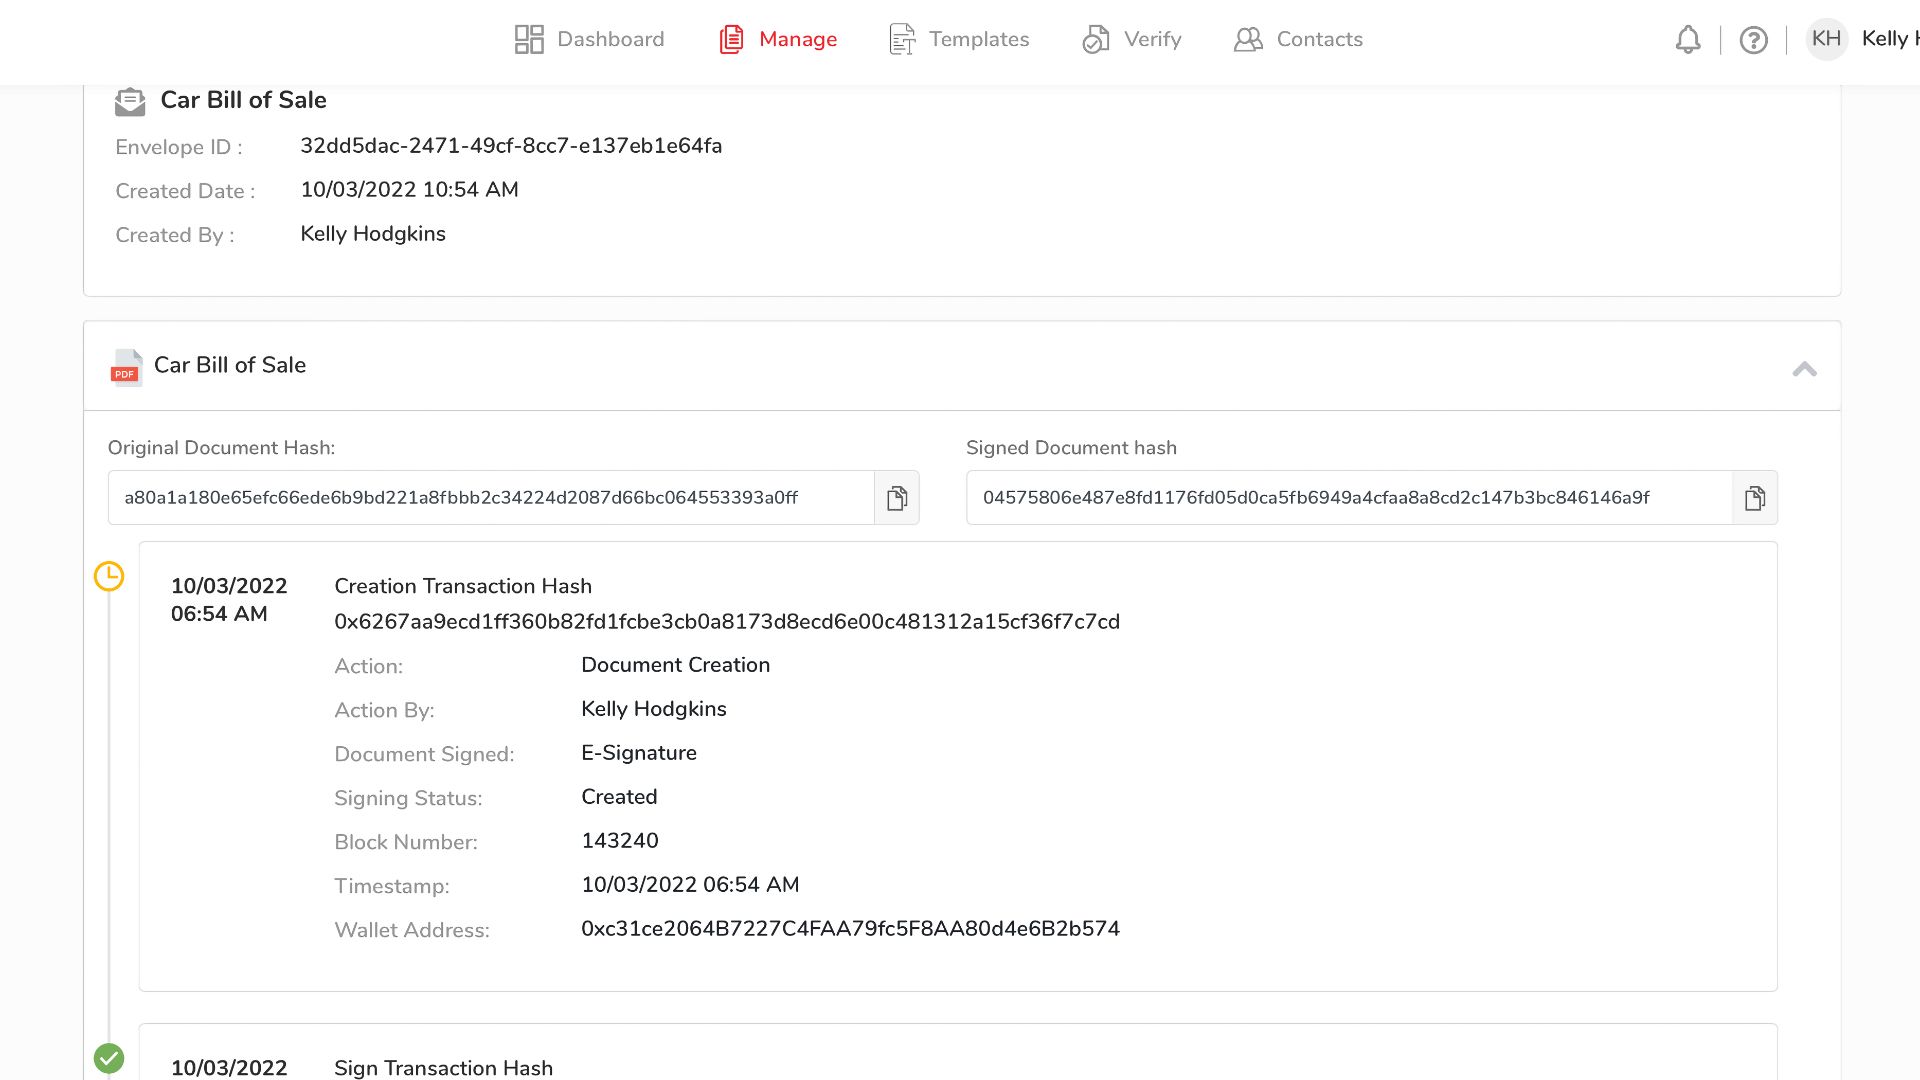This screenshot has width=1920, height=1080.
Task: Open the Verify tab
Action: coord(1132,39)
